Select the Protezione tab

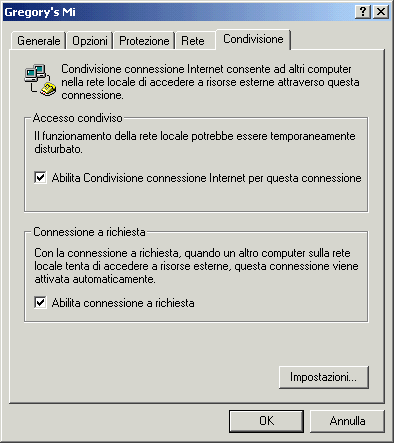(x=144, y=41)
